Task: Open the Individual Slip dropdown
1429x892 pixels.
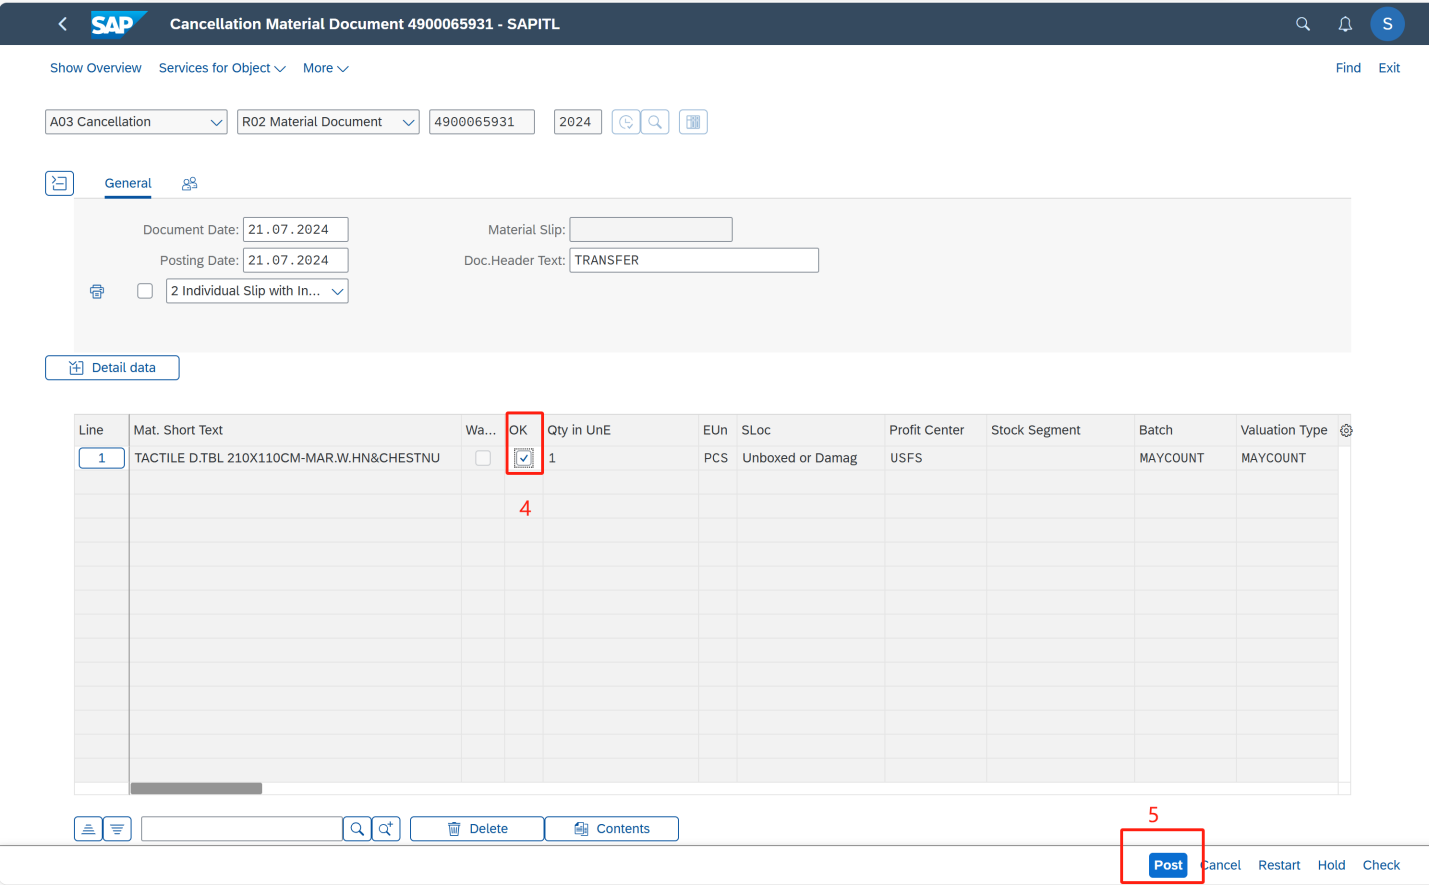Action: click(x=338, y=291)
